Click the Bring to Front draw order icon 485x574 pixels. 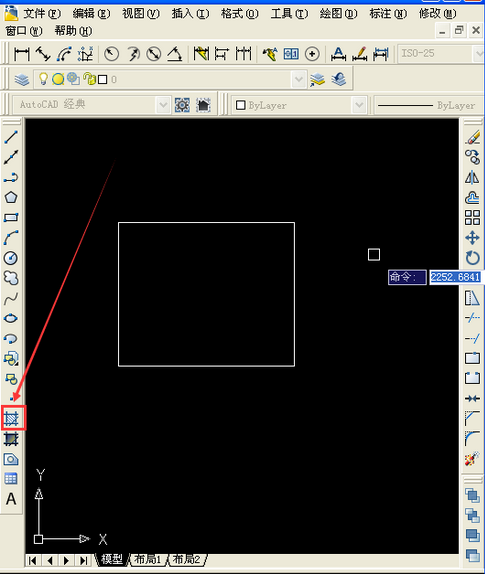pos(473,495)
